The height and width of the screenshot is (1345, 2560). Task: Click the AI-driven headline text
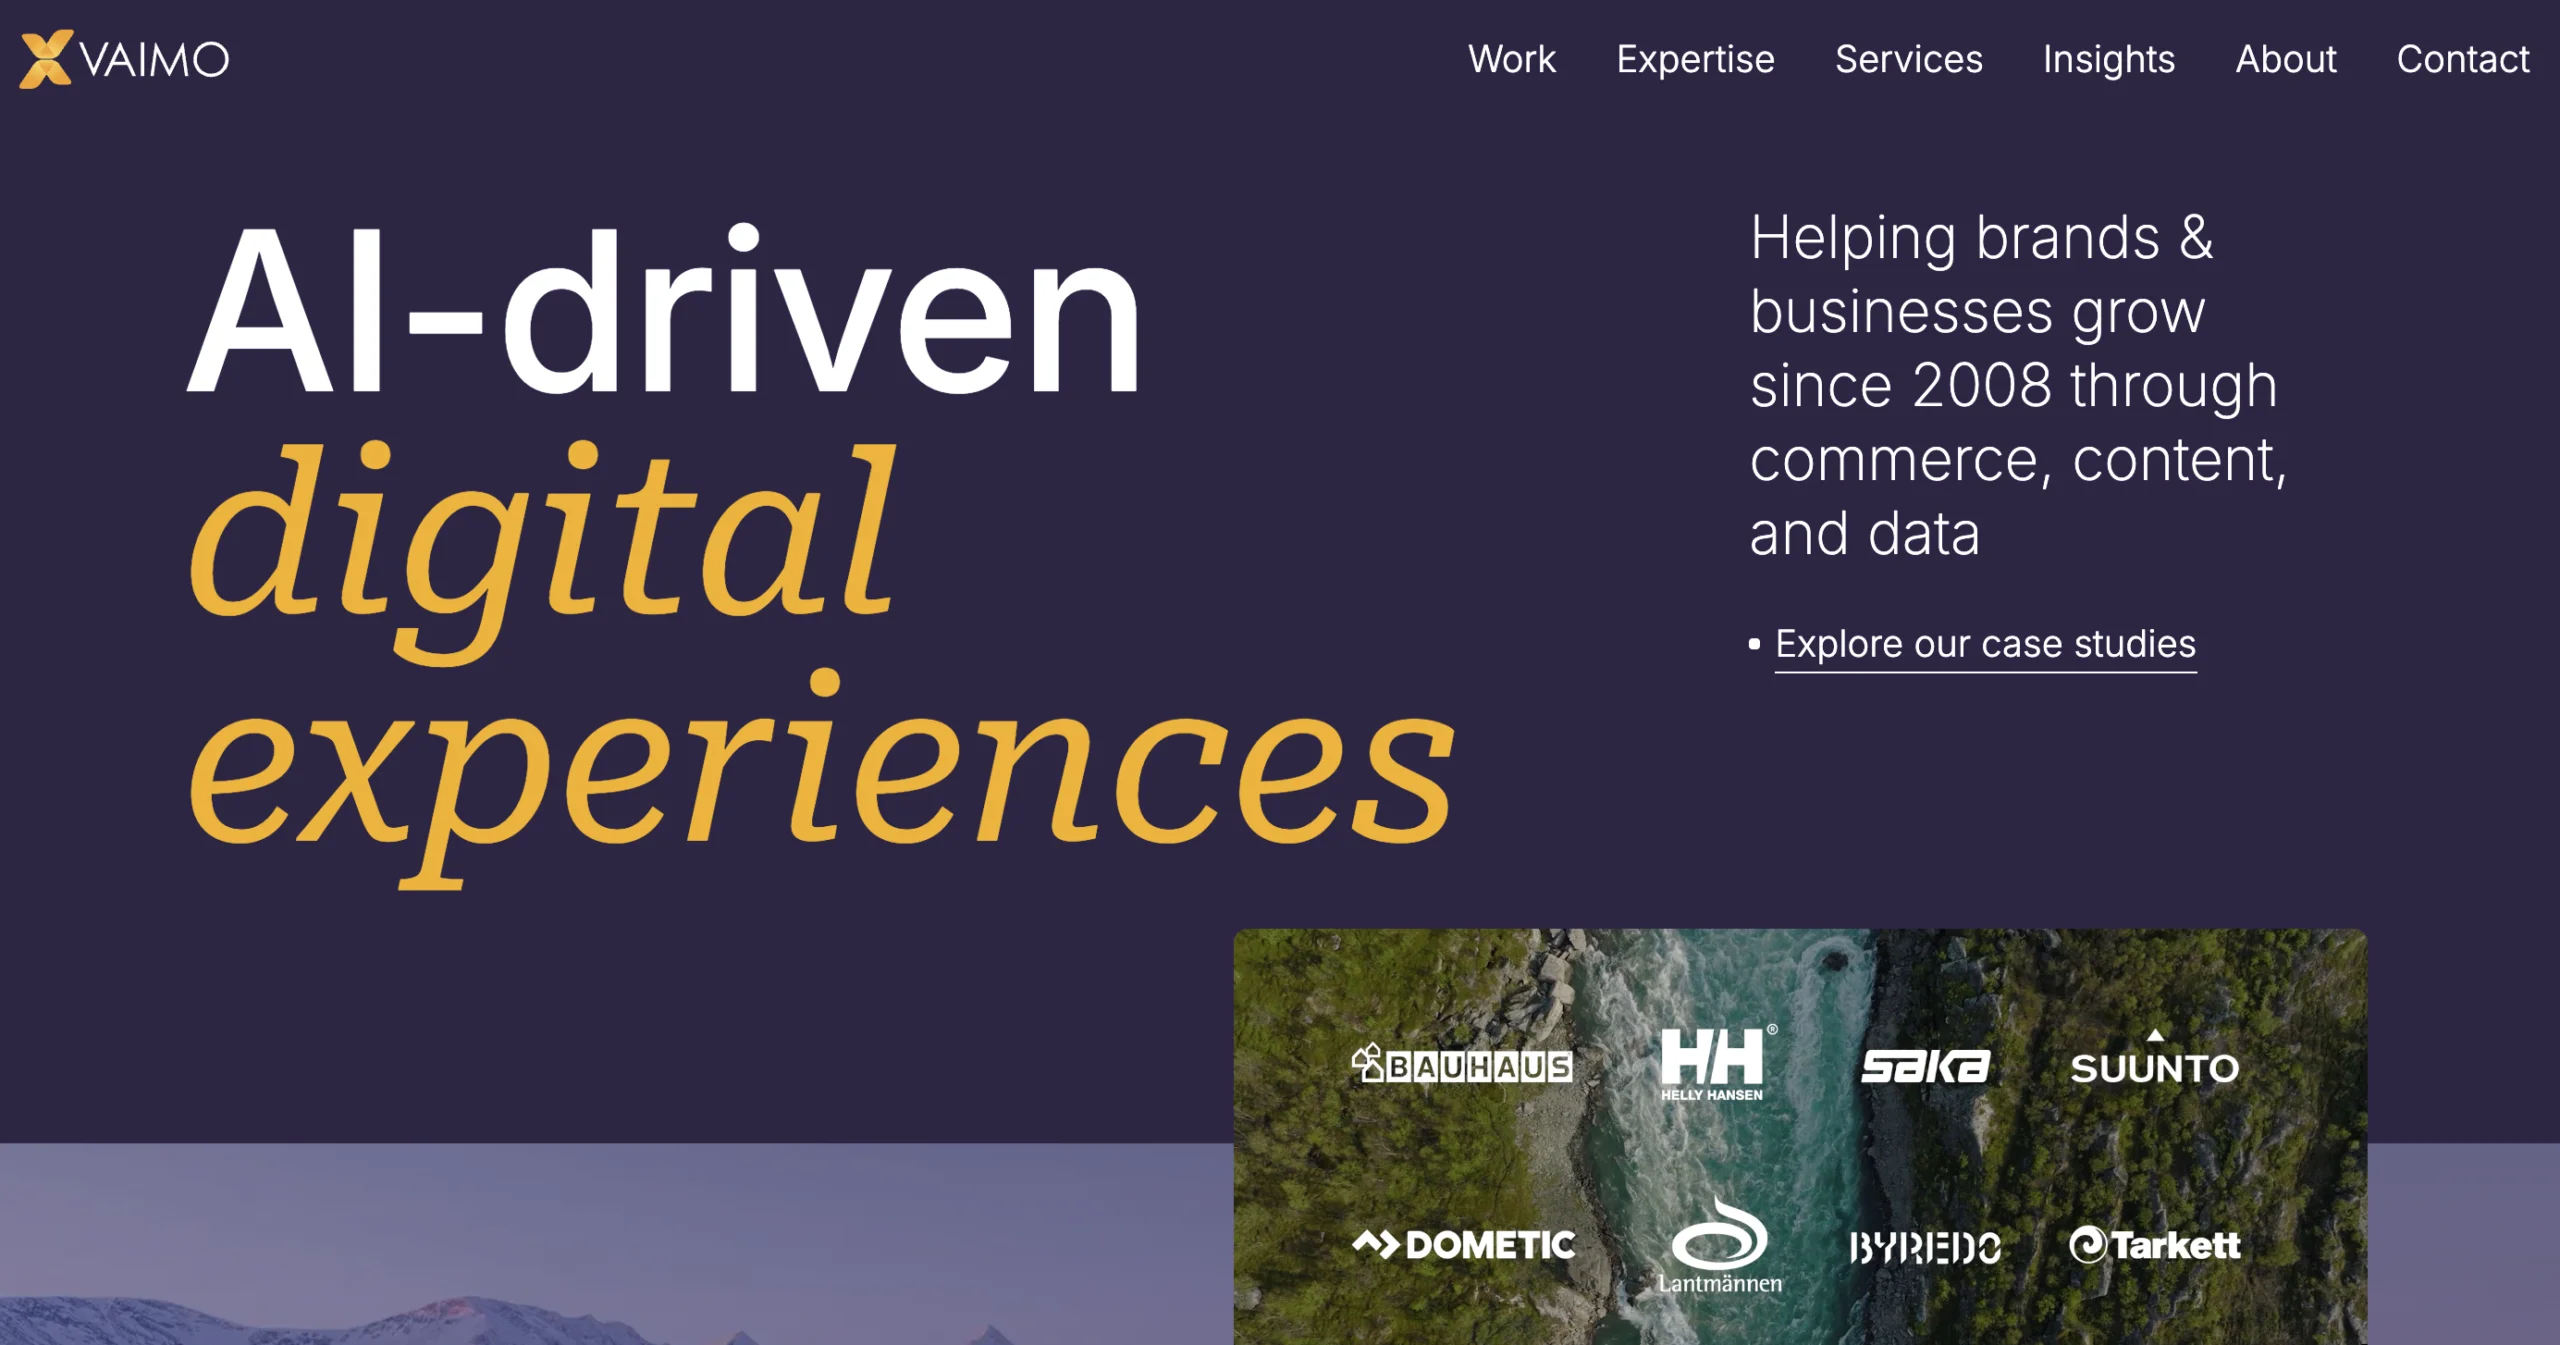(x=665, y=315)
